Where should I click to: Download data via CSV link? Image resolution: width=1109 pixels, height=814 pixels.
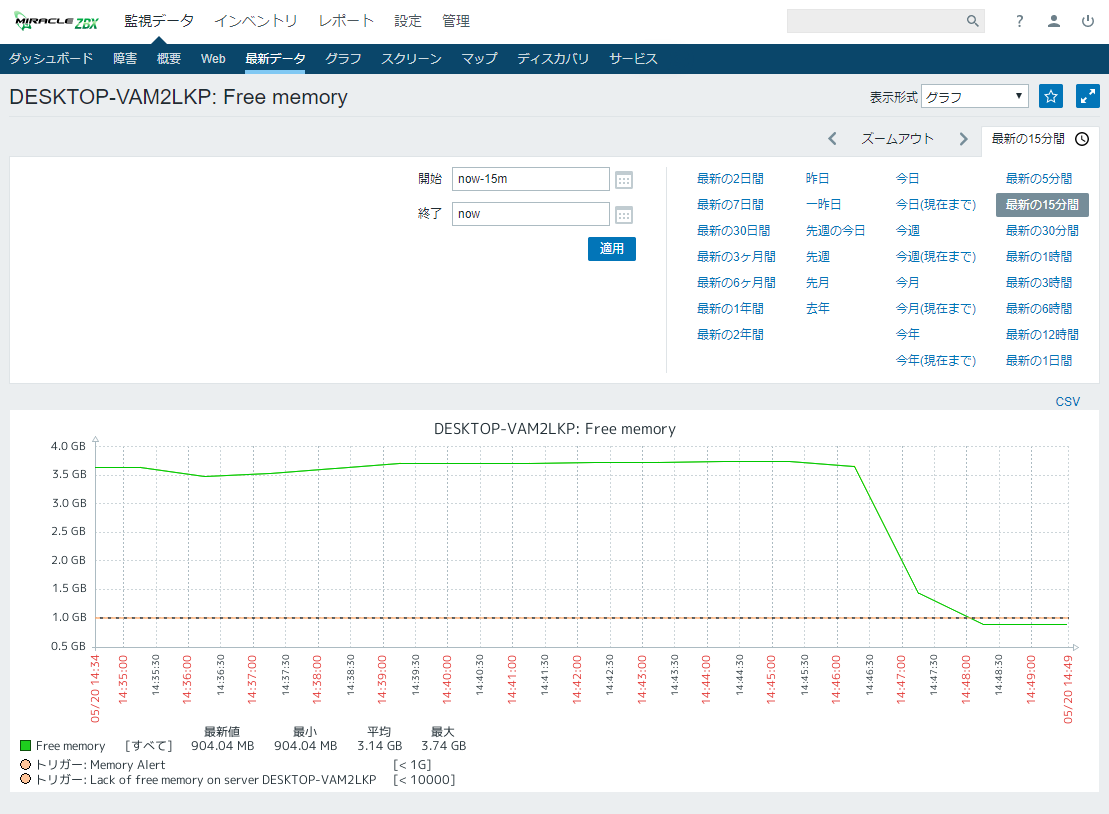click(x=1067, y=401)
